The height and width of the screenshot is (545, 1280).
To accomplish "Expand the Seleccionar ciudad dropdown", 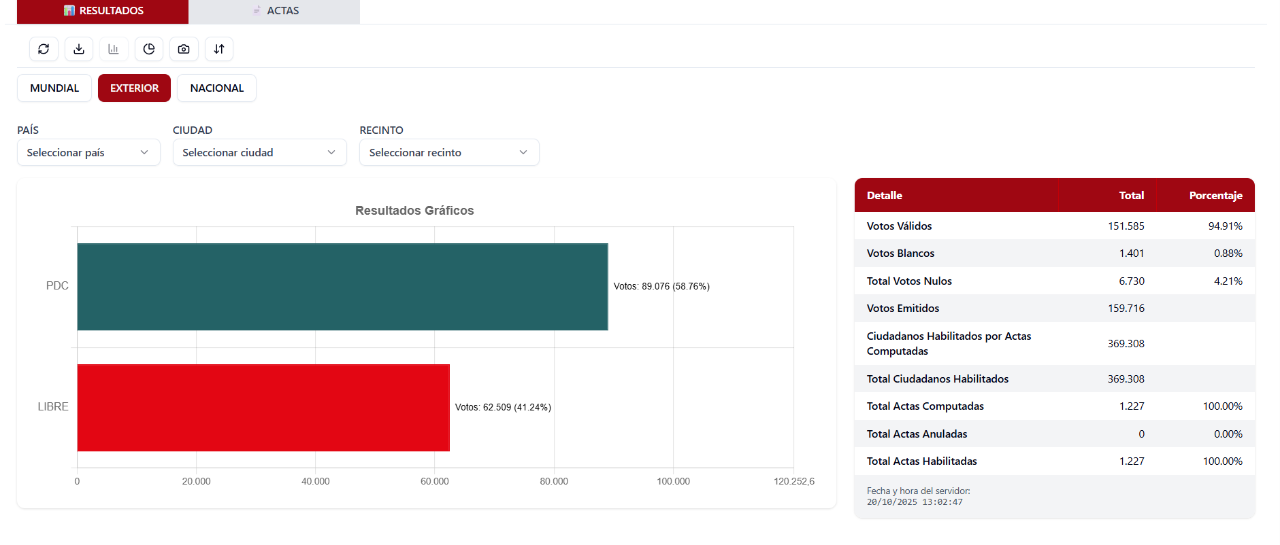I will pos(259,152).
